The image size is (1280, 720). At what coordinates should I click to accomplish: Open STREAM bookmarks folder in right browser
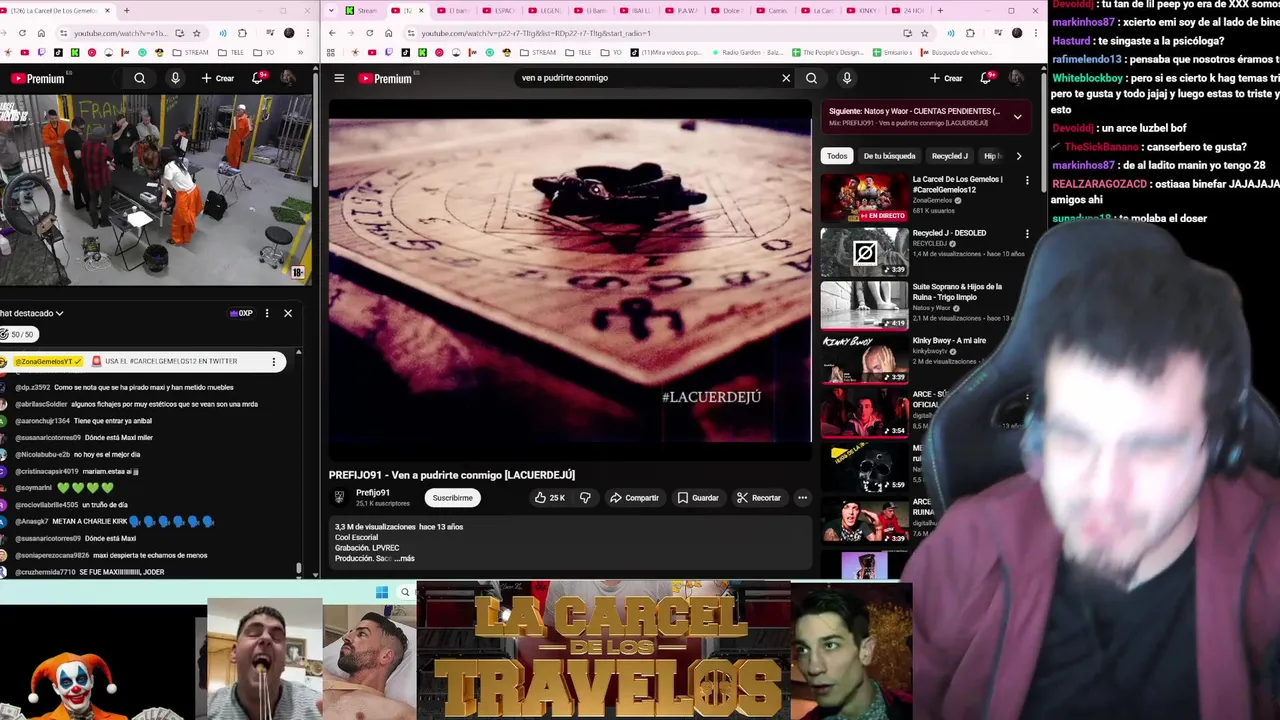(536, 52)
